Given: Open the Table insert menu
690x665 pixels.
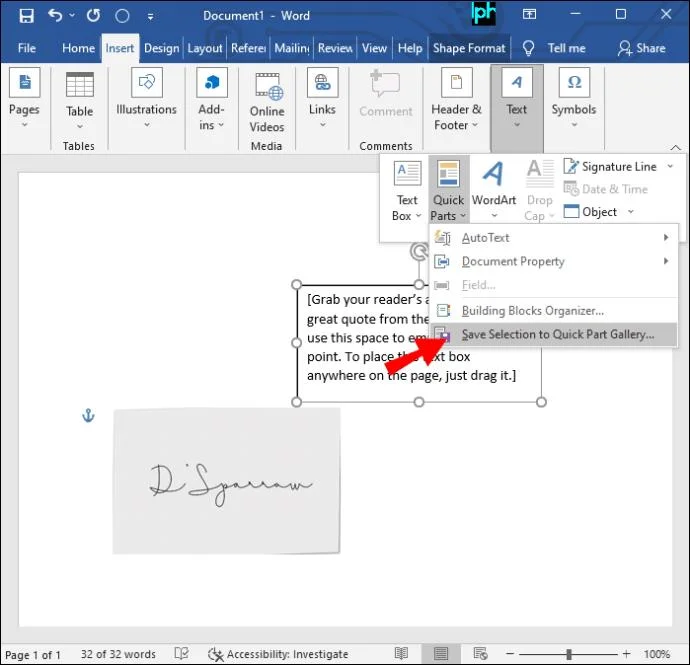Looking at the screenshot, I should pos(79,100).
